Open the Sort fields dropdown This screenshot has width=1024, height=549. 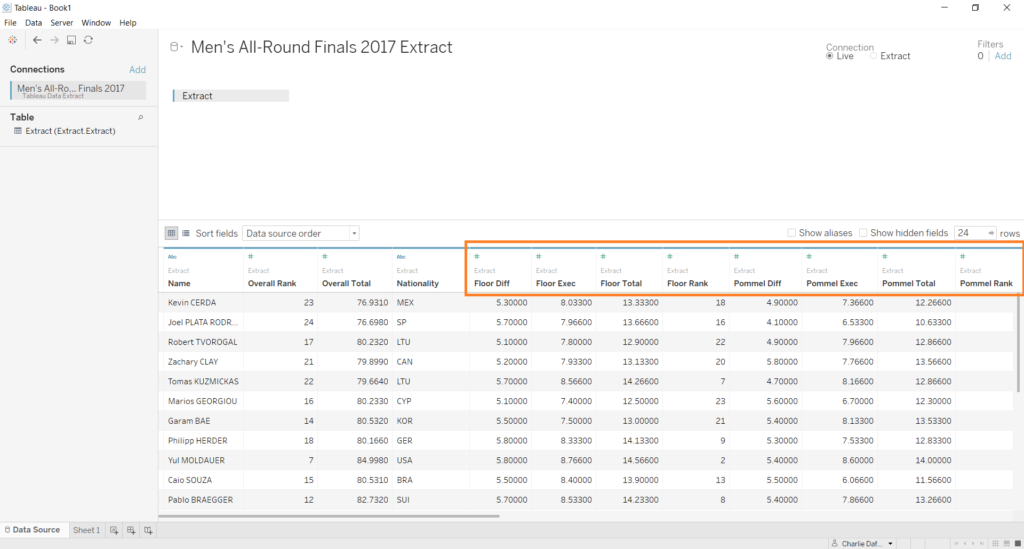301,233
